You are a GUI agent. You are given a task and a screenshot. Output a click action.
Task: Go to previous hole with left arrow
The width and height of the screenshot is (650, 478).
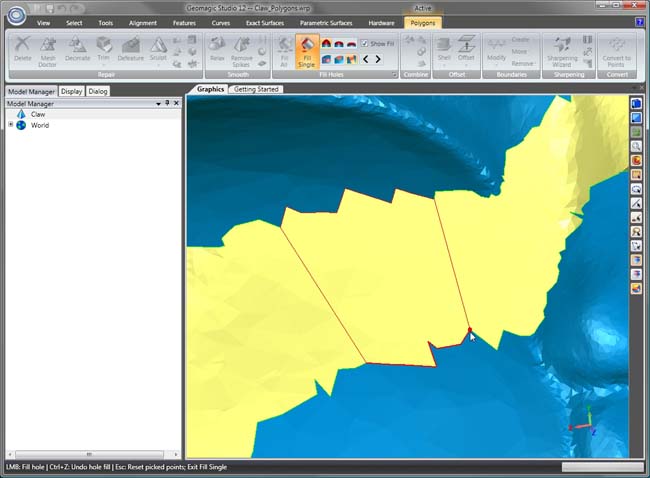coord(366,59)
